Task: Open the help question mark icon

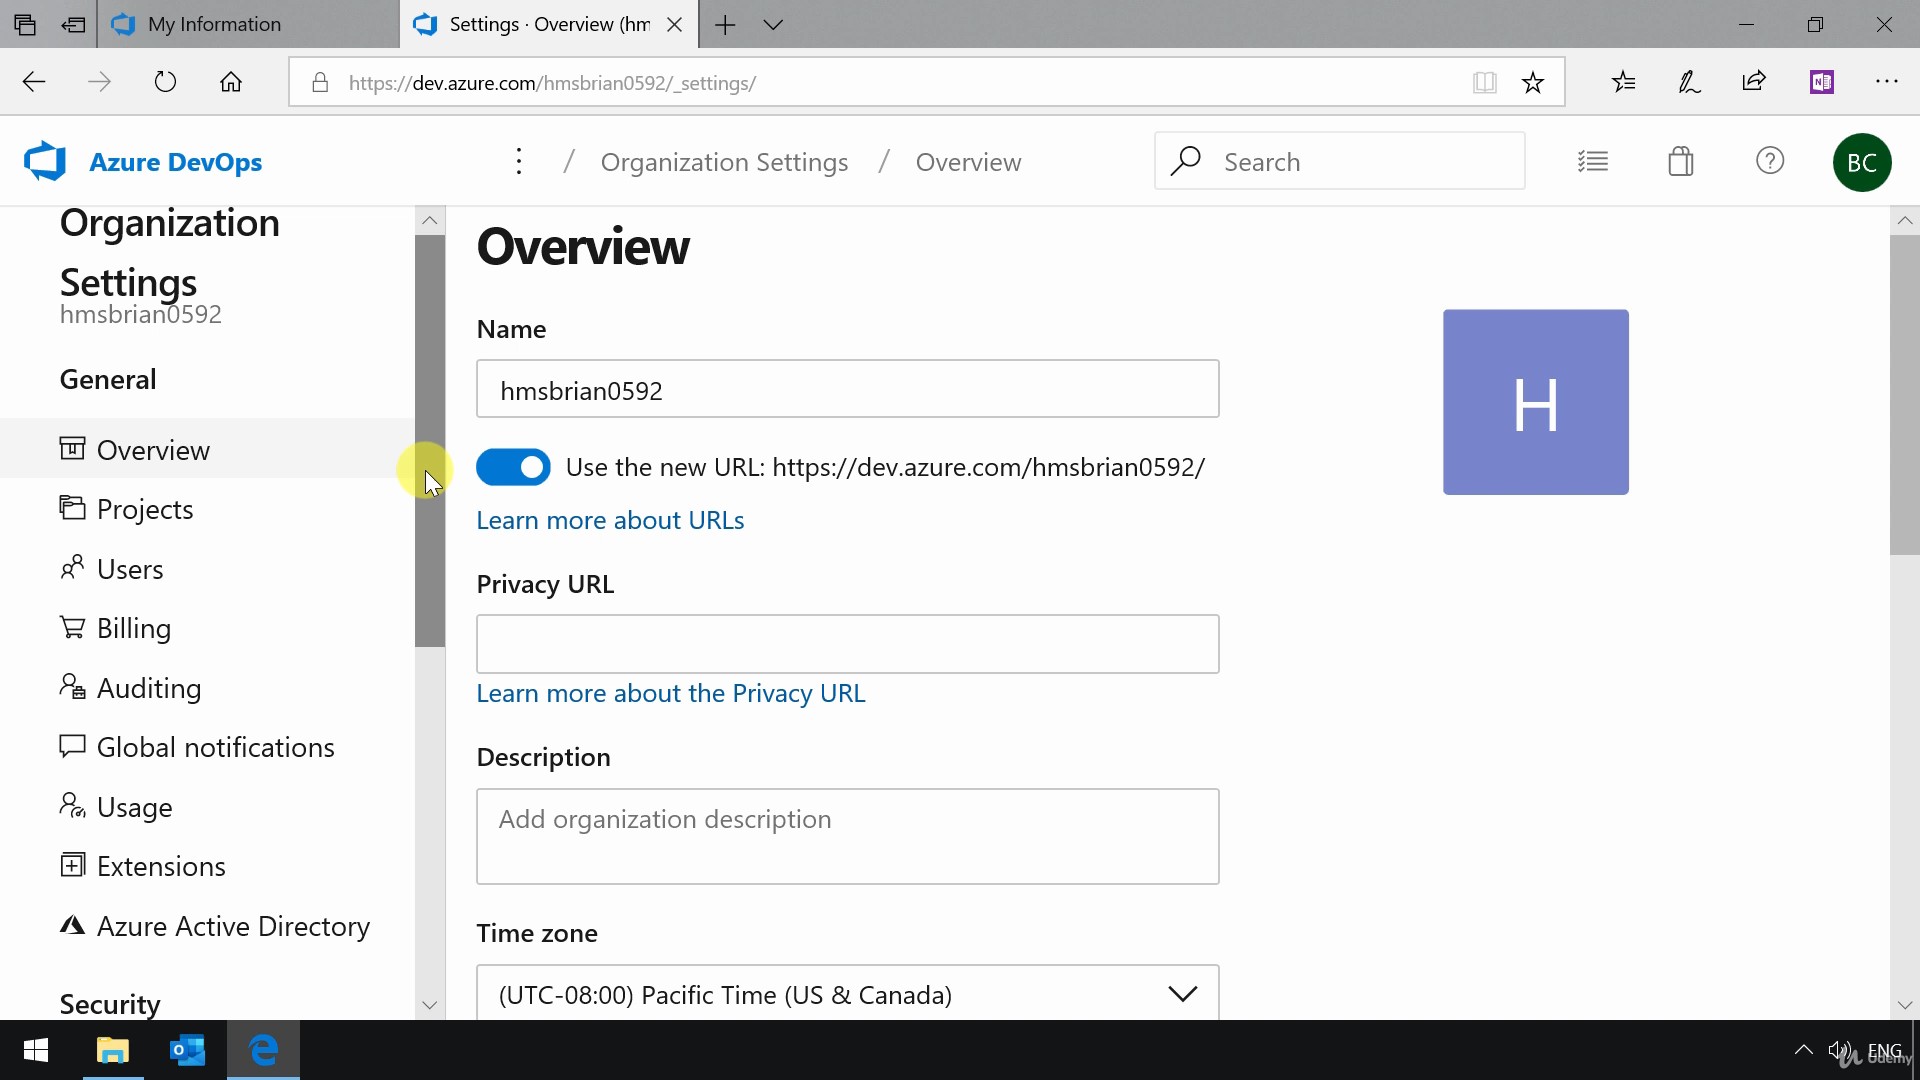Action: 1770,161
